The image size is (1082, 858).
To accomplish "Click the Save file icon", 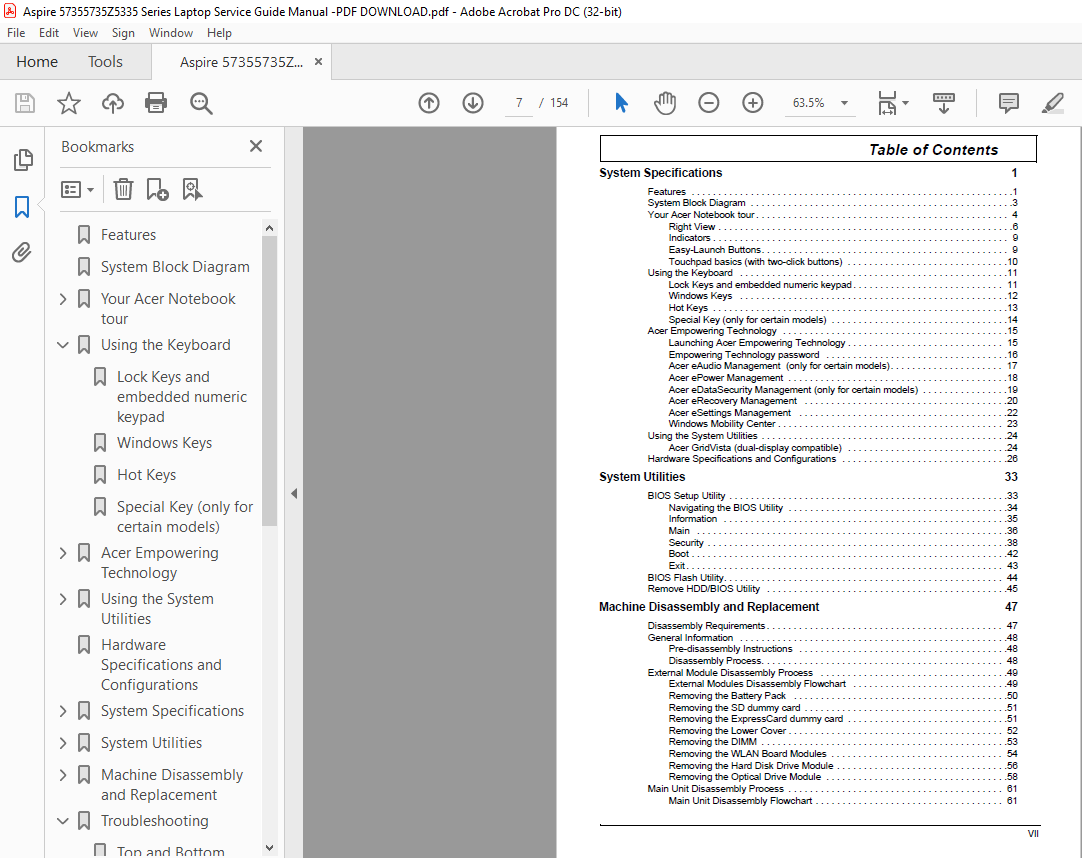I will pos(25,103).
